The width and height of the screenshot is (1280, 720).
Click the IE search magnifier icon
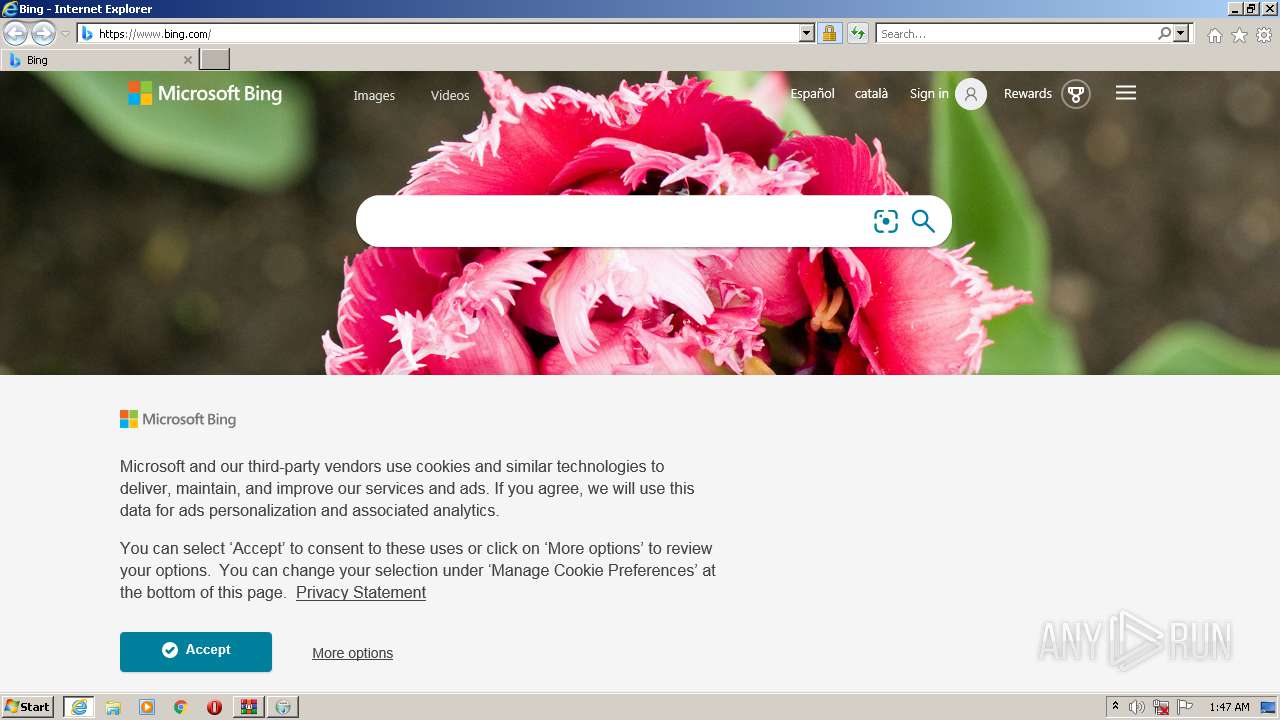[1164, 34]
